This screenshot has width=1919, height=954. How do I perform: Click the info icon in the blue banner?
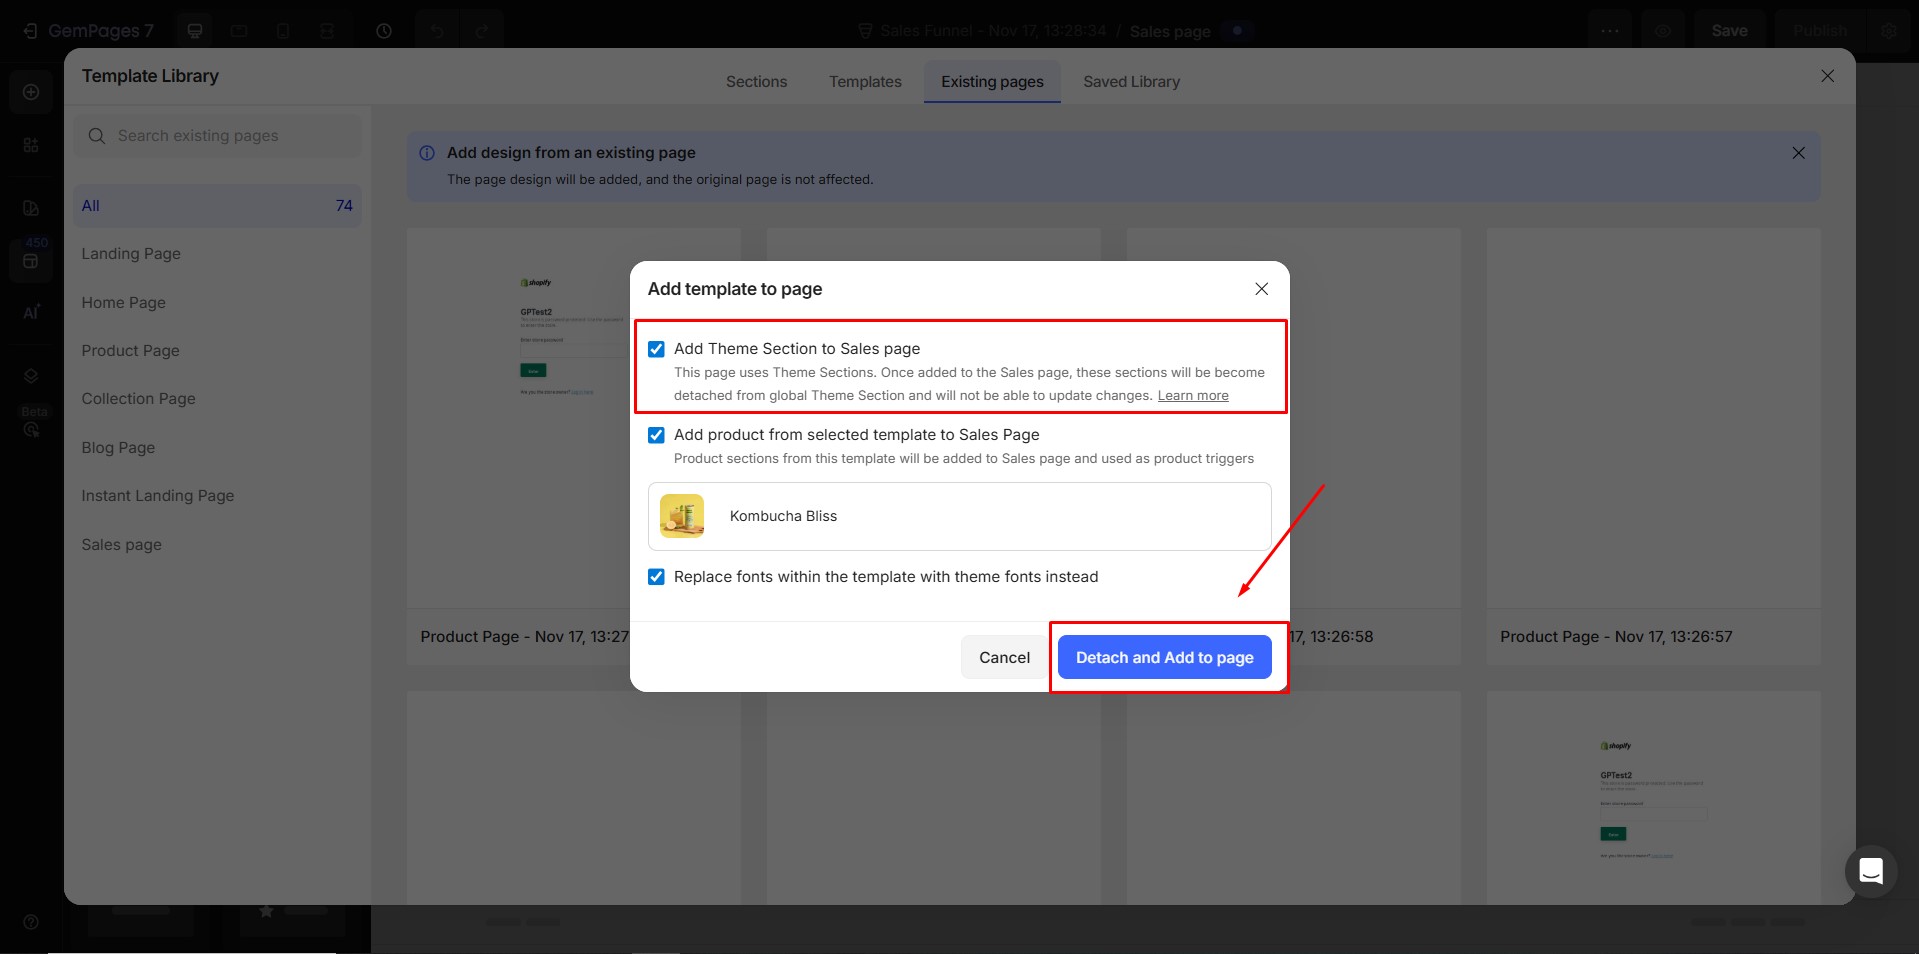click(427, 153)
